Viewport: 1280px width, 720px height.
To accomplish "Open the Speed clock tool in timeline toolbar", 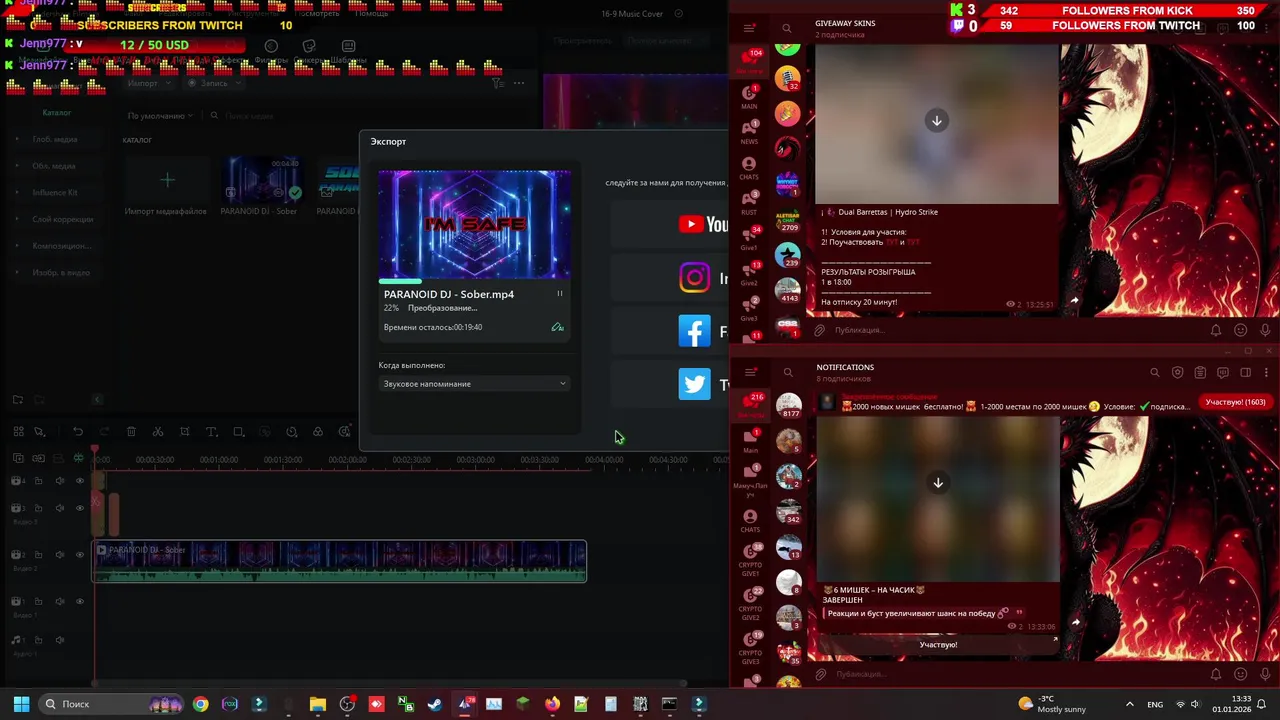I will (x=291, y=432).
